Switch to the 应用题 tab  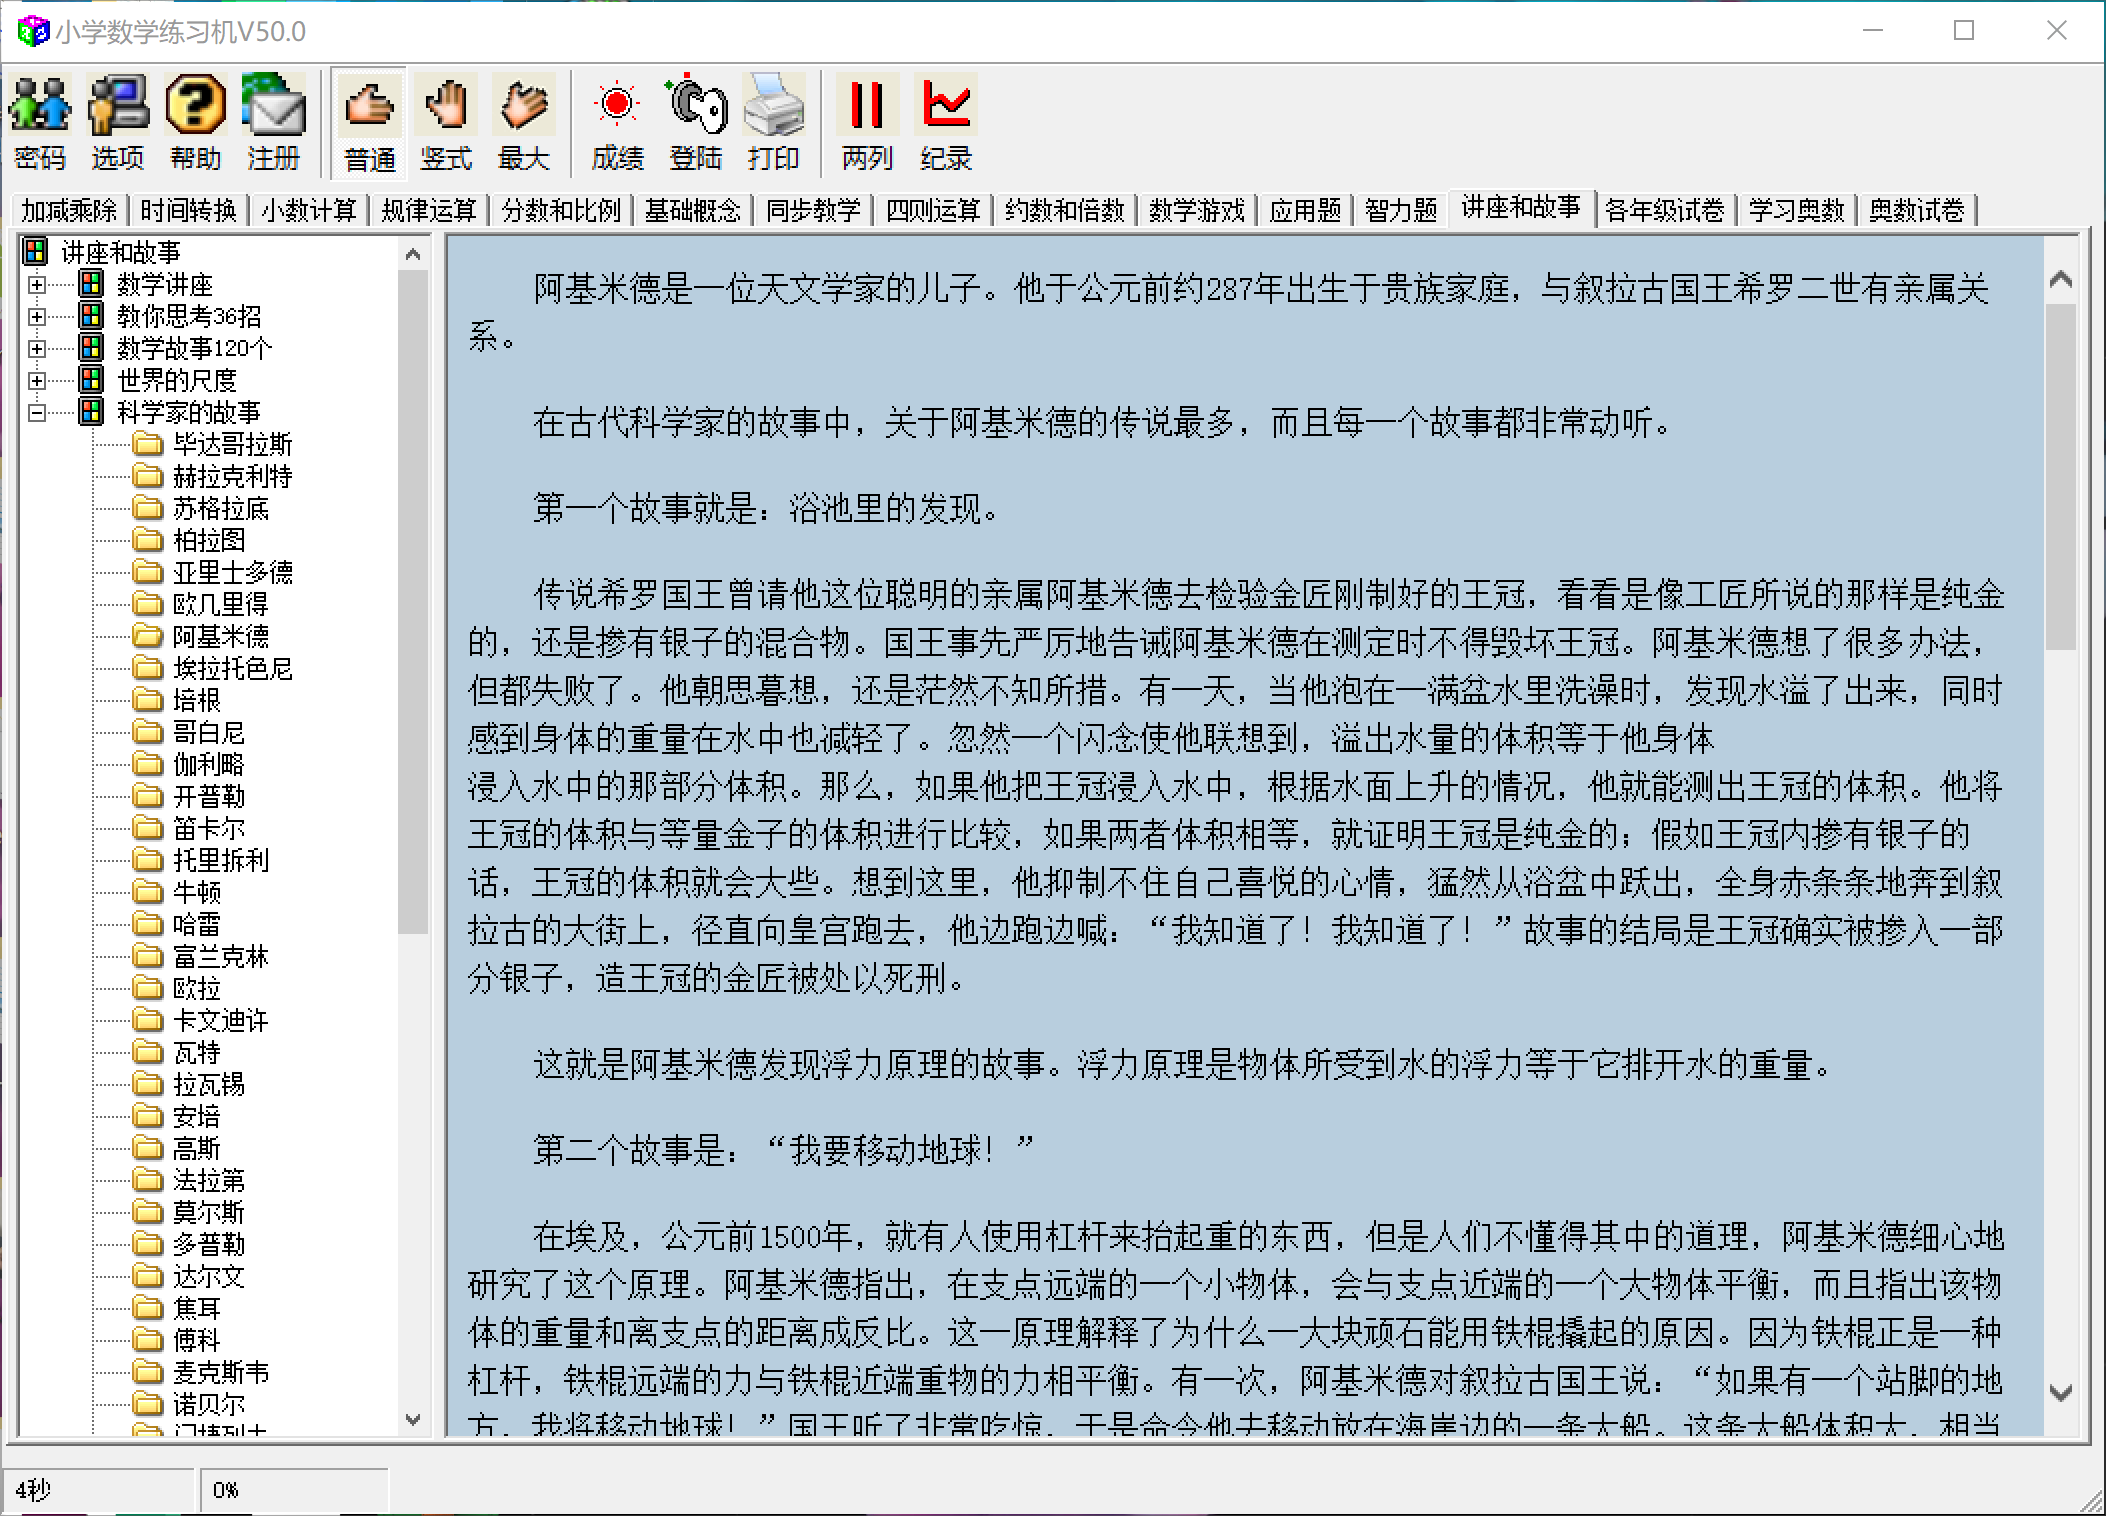[1305, 211]
